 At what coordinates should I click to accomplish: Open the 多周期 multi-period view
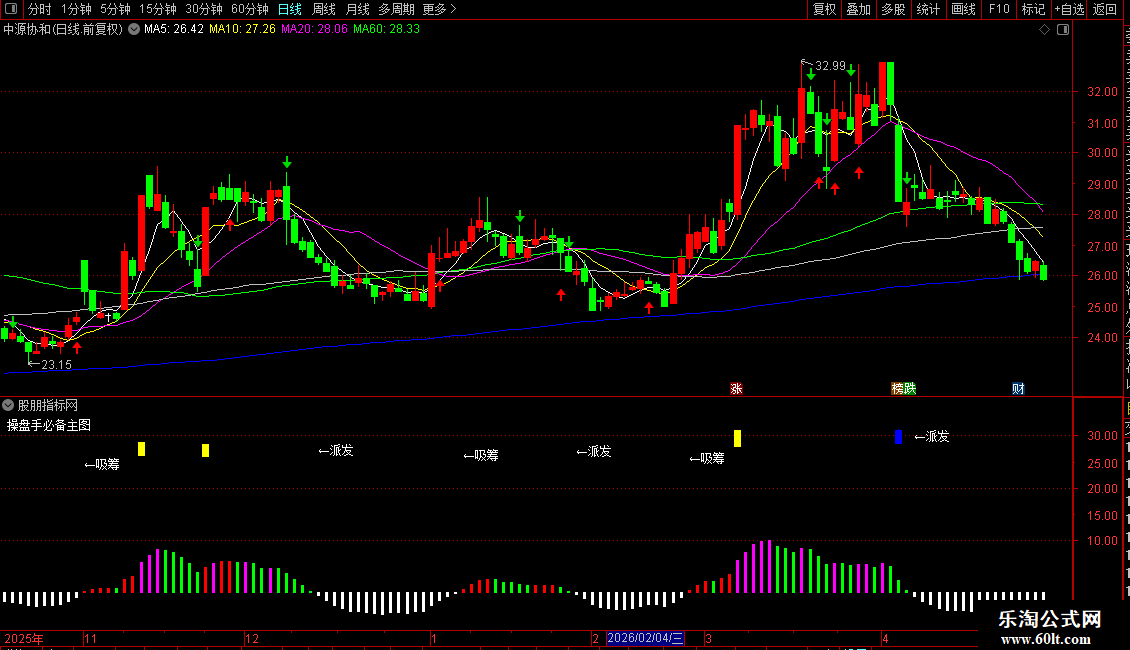click(x=396, y=9)
